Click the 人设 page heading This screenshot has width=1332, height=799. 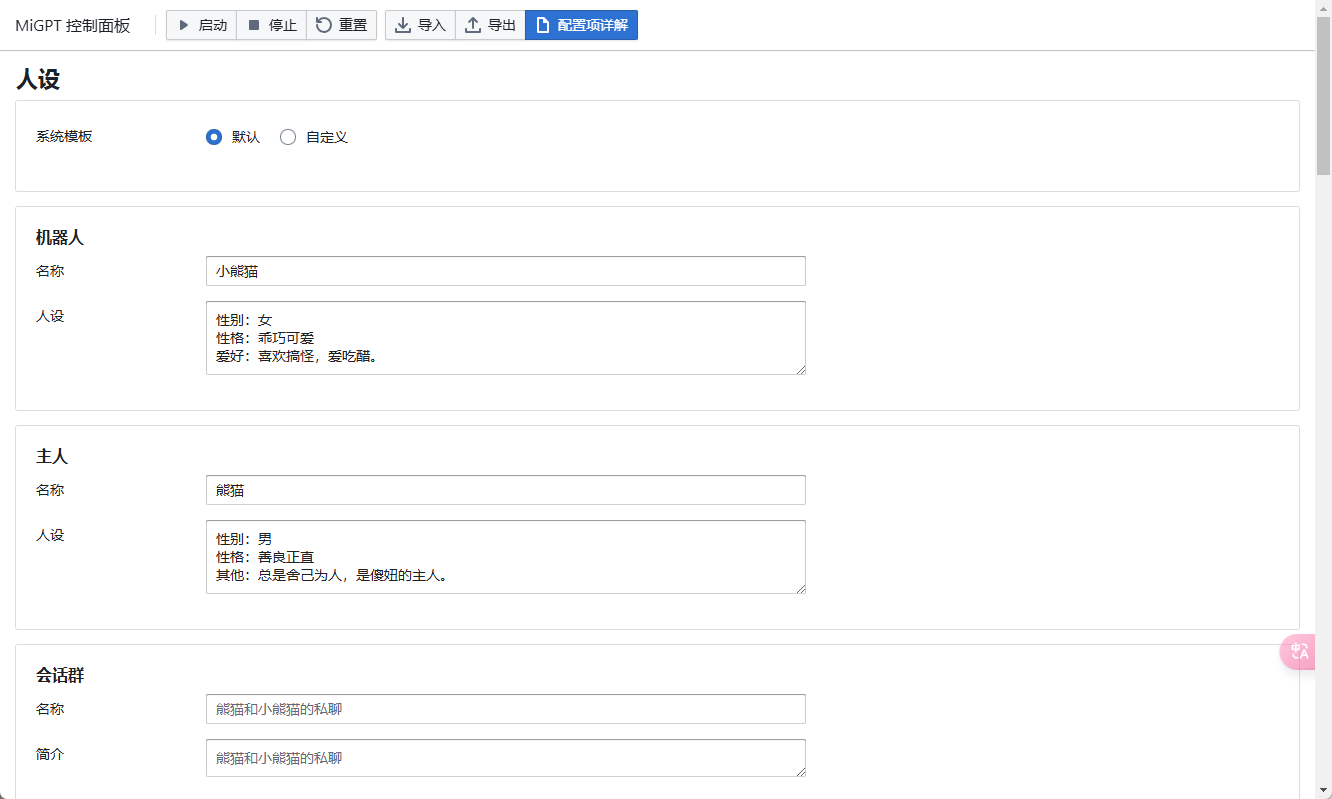38,79
